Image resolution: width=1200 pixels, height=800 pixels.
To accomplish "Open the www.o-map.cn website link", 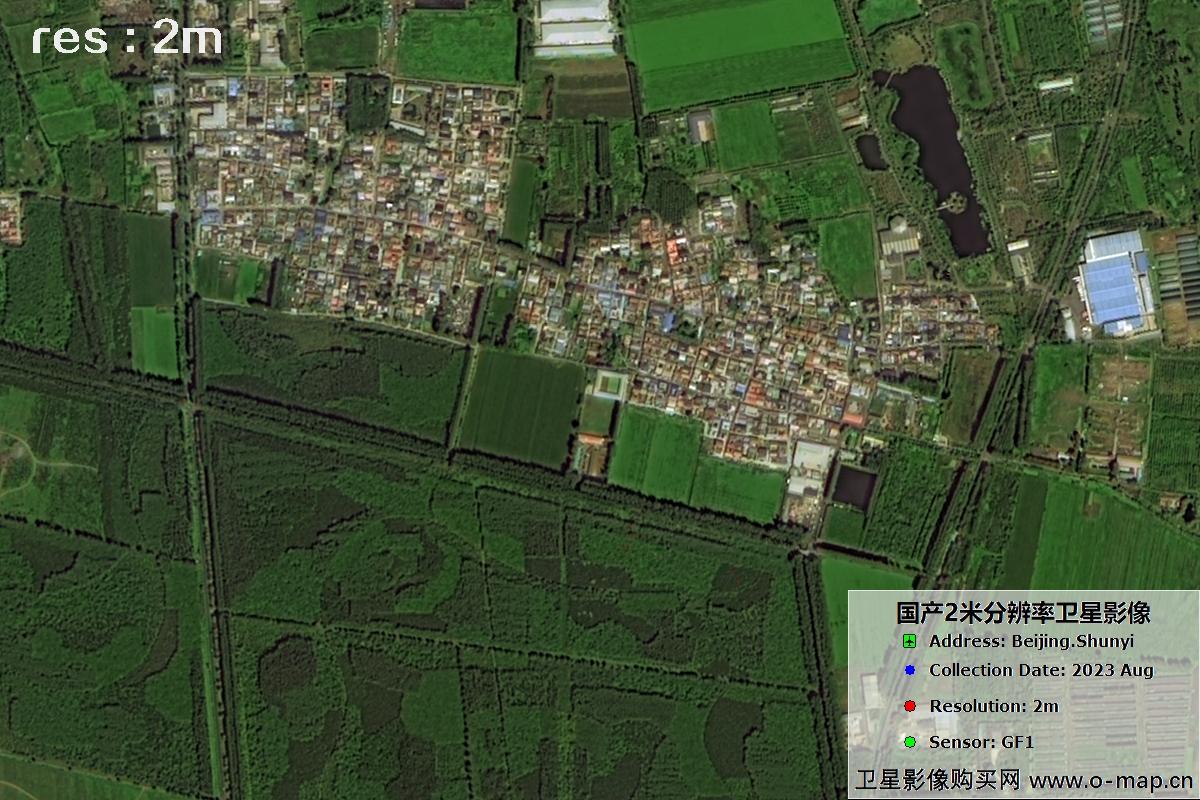I will point(1111,780).
